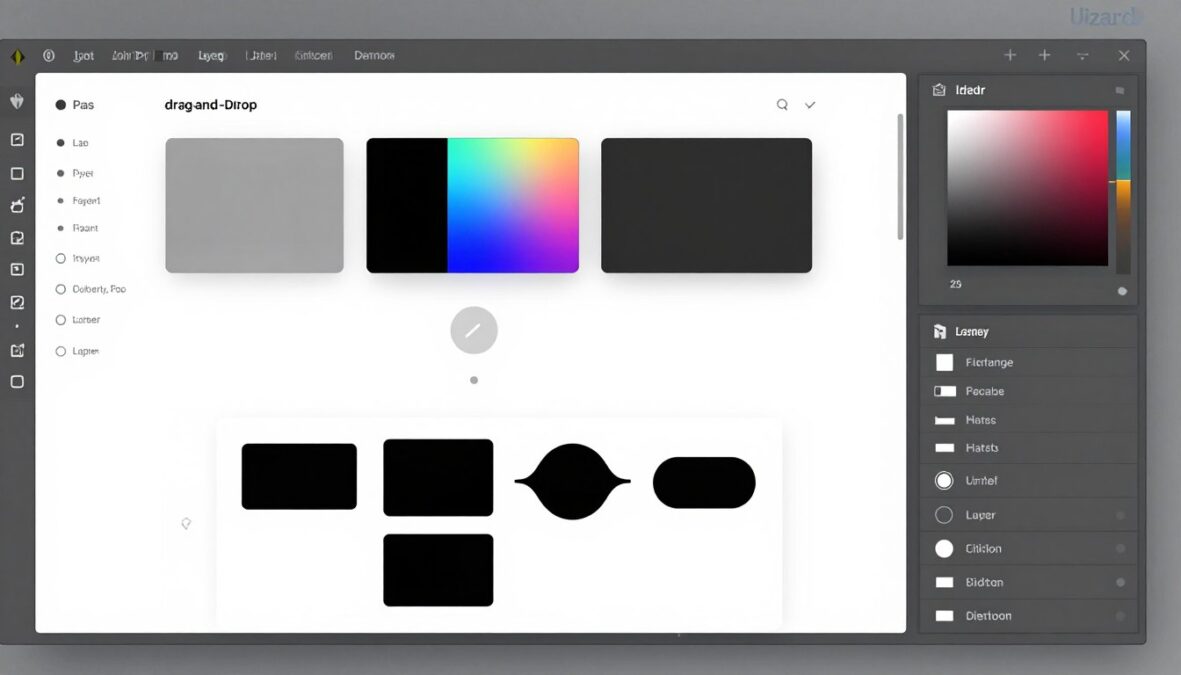Click the small page dot below pencil button
The width and height of the screenshot is (1181, 675).
point(474,380)
